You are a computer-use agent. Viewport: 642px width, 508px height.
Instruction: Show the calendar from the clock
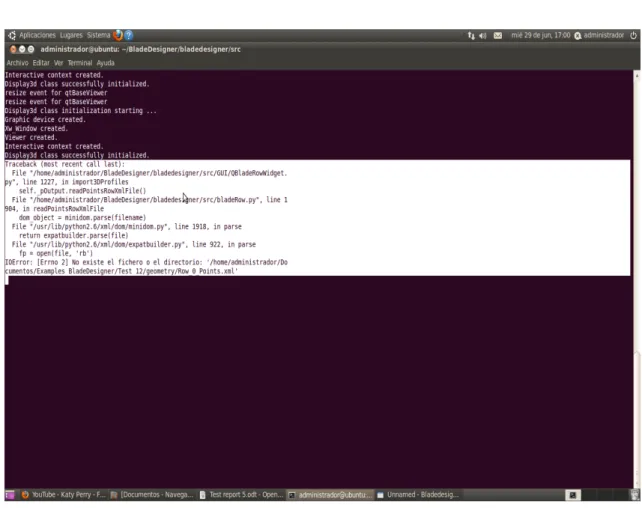(540, 35)
